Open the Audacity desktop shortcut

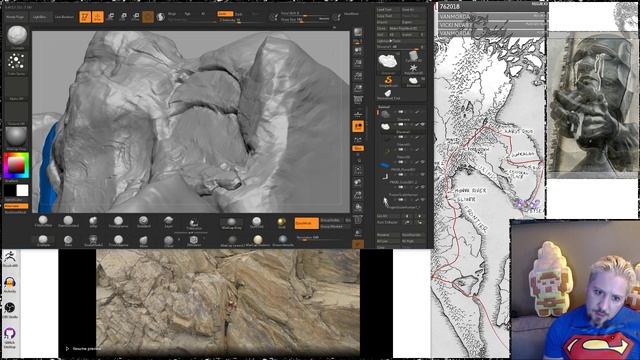[10, 284]
